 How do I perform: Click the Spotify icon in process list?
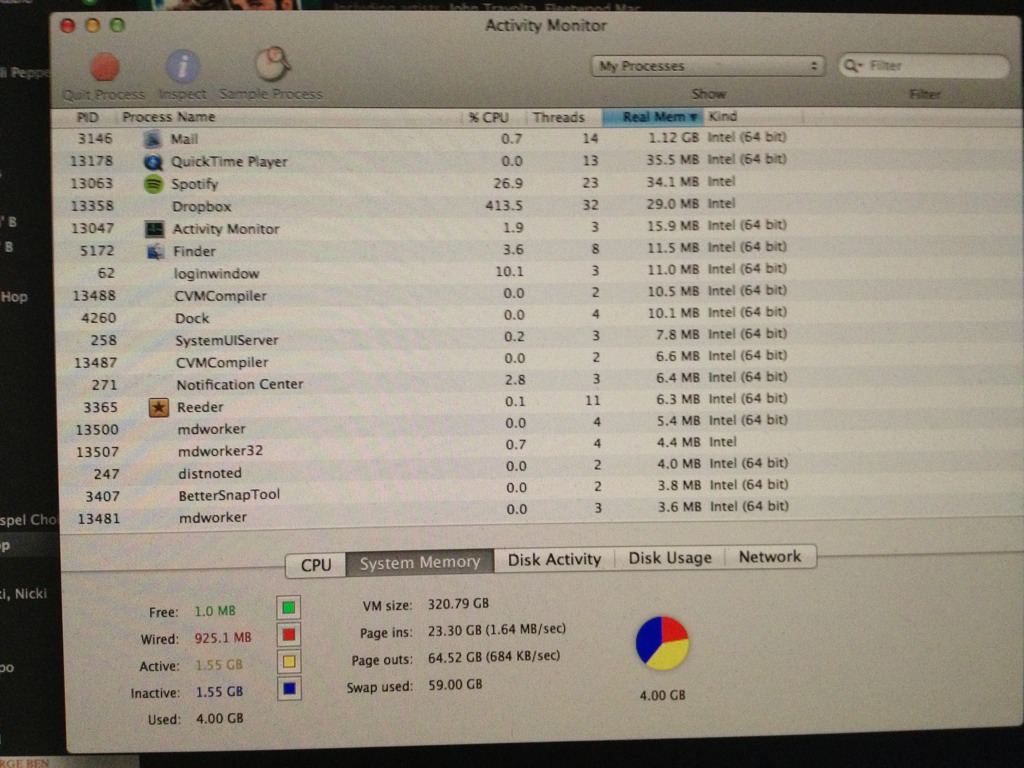153,184
